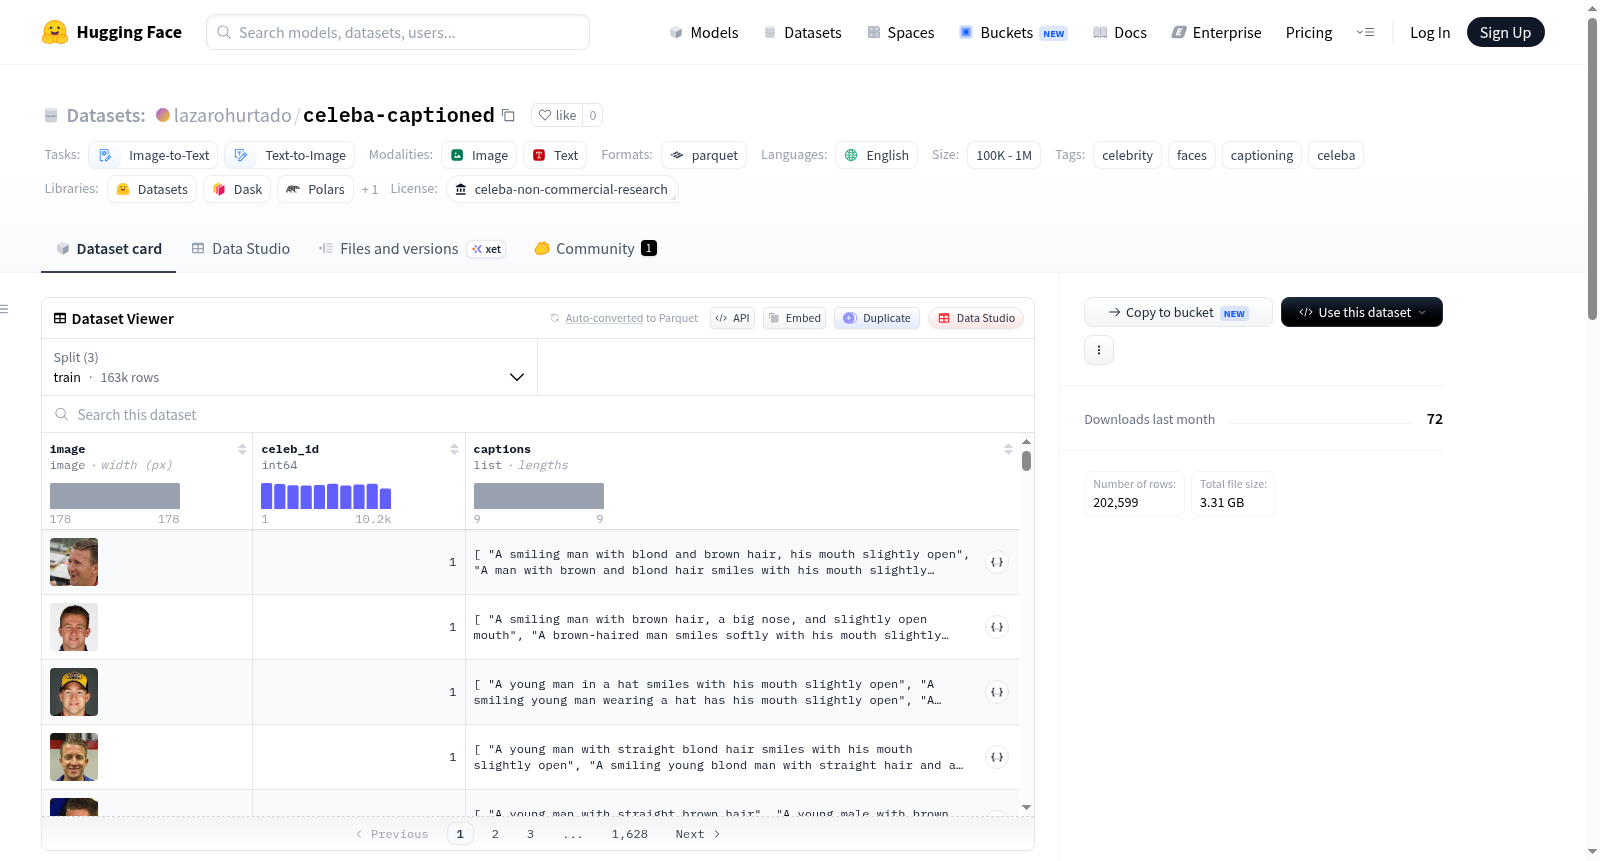Click the Text modality tag
Screen dimensions: 1600x861
point(555,155)
